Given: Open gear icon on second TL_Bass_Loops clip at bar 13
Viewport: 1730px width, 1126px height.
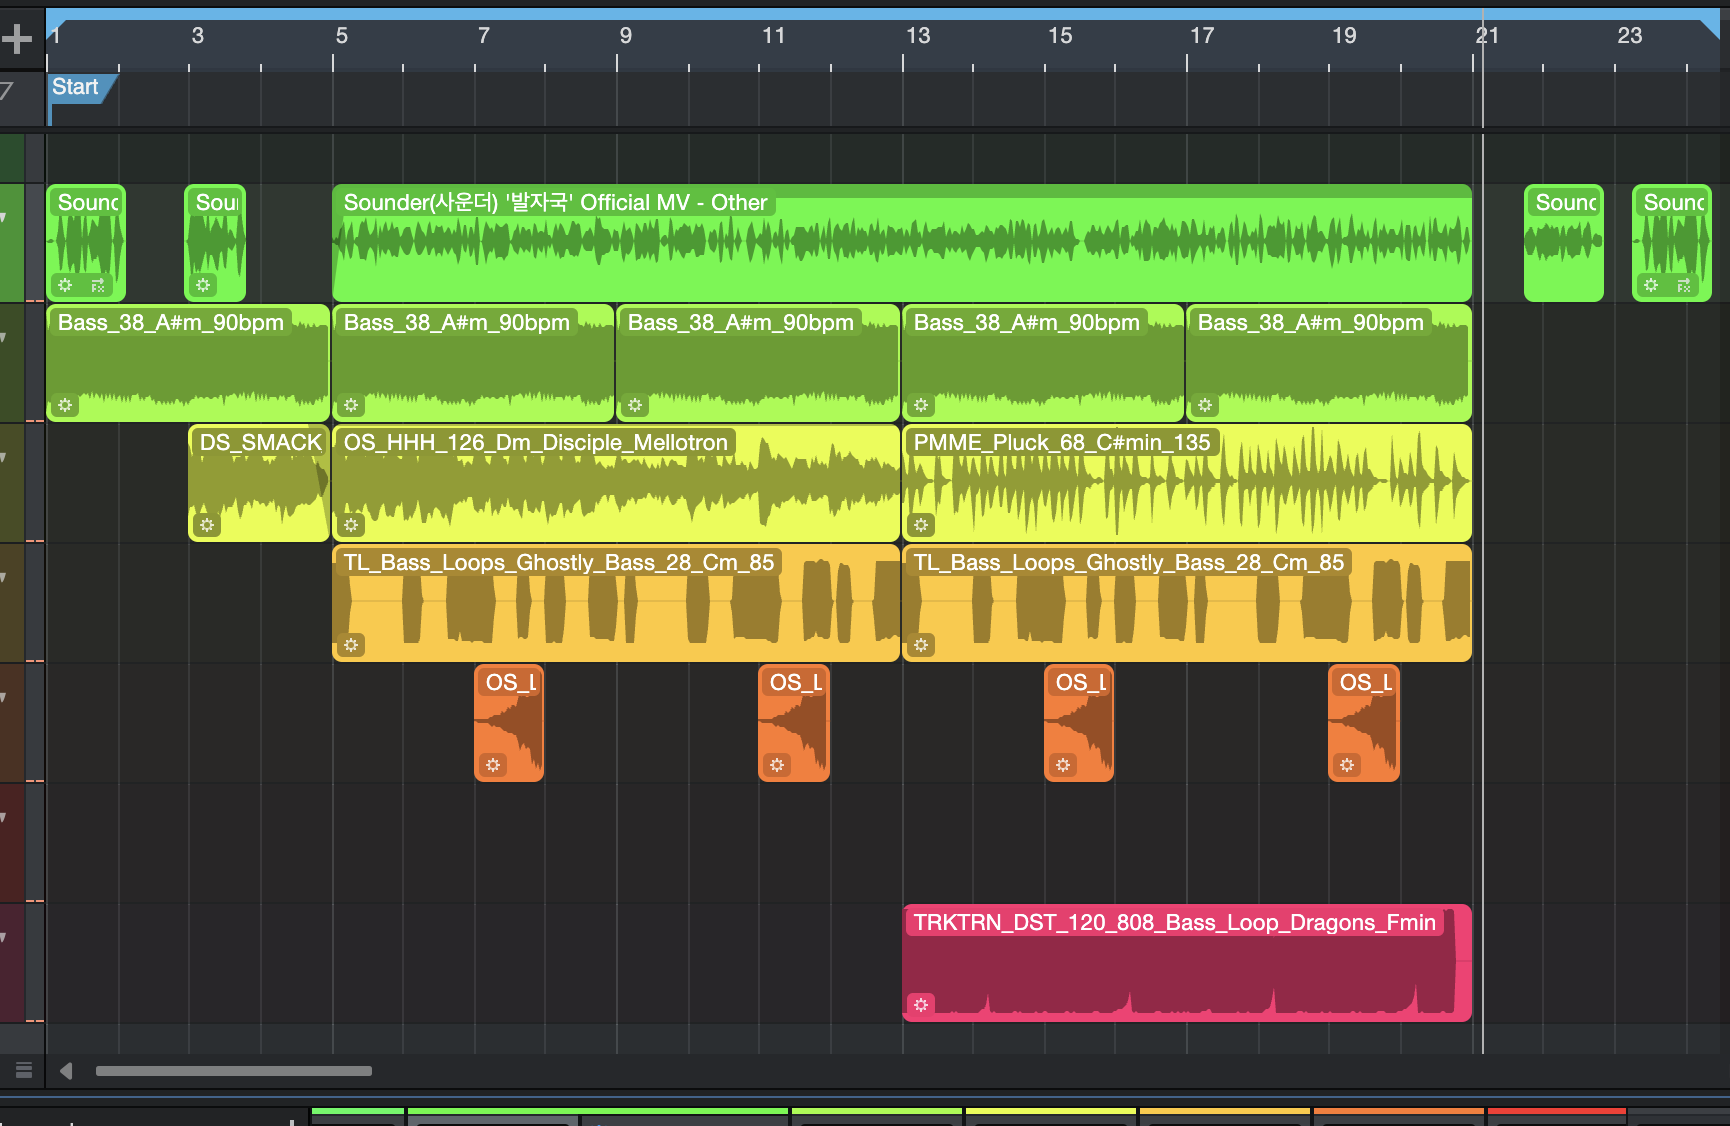Looking at the screenshot, I should [921, 645].
